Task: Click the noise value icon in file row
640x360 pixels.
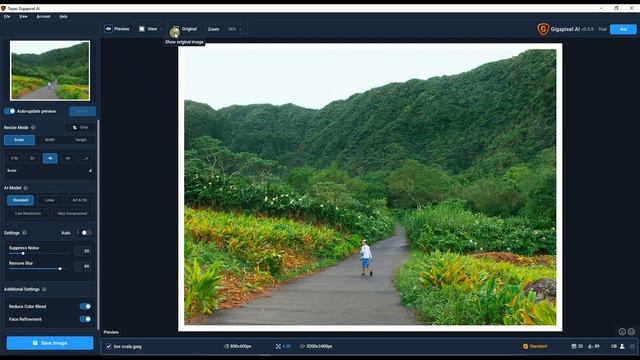Action: pos(574,346)
